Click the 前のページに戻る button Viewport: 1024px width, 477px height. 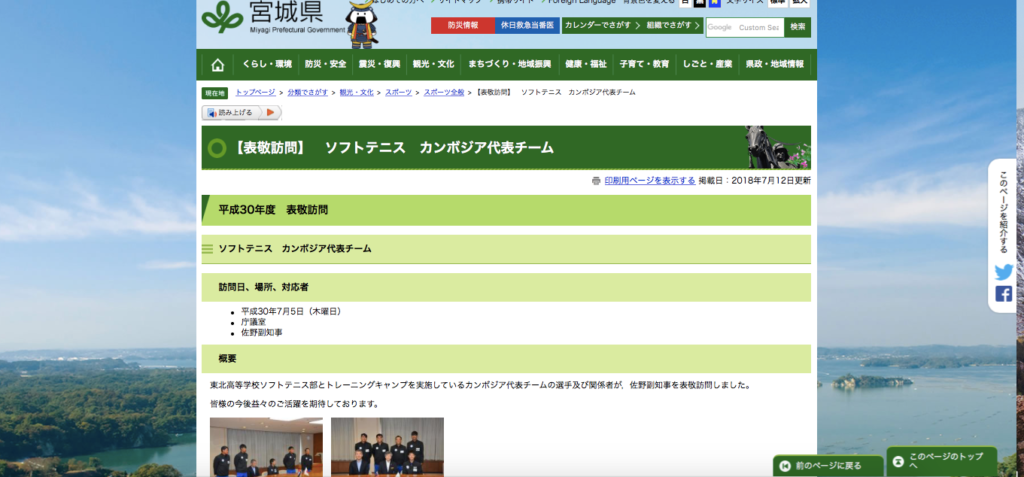828,466
